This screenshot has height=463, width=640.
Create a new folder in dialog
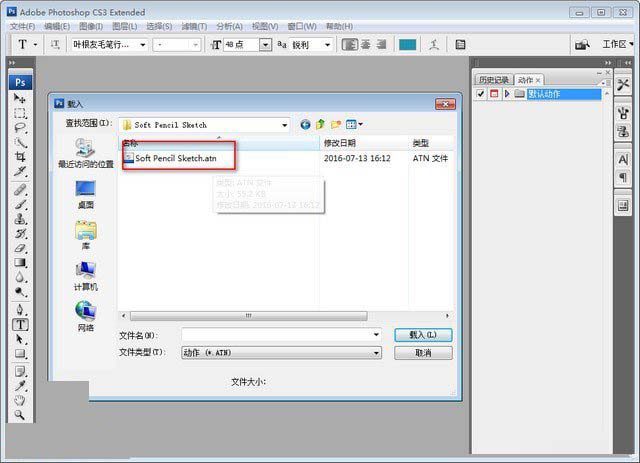click(336, 125)
